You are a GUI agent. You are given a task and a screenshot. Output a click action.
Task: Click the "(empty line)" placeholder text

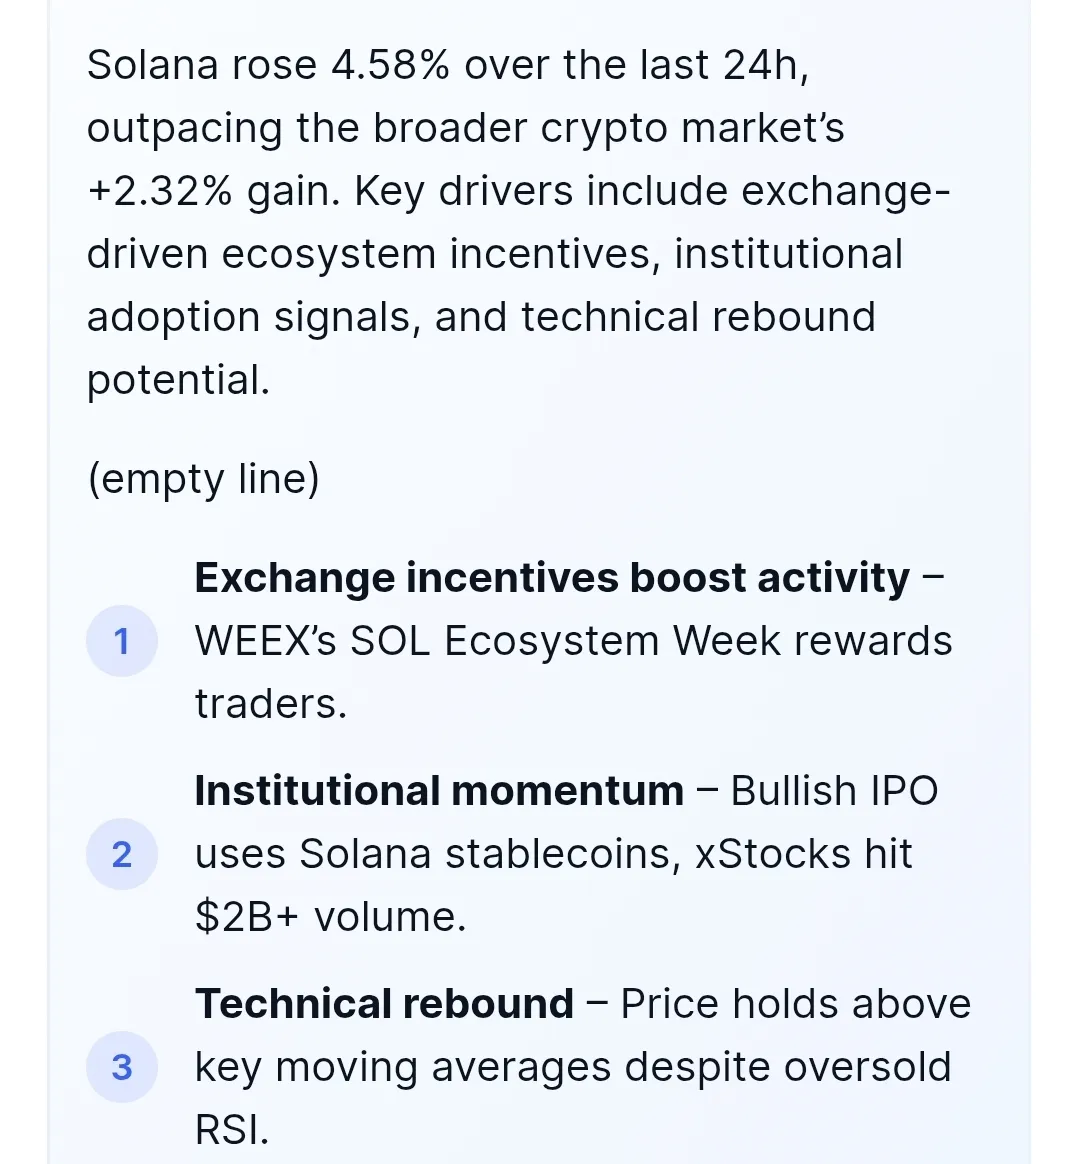(204, 478)
